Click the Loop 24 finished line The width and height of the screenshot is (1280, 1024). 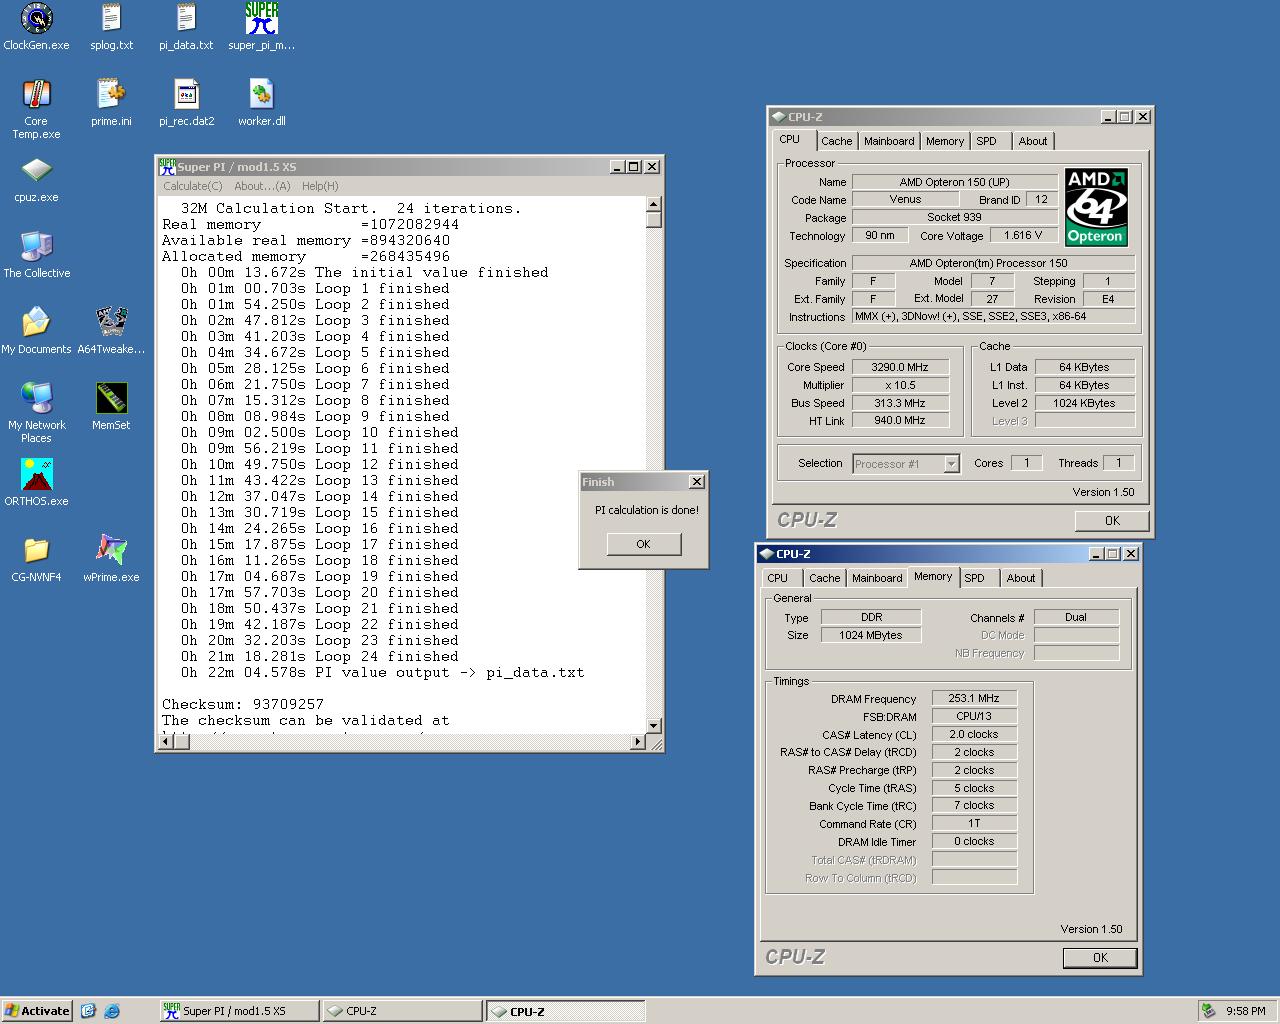[319, 656]
